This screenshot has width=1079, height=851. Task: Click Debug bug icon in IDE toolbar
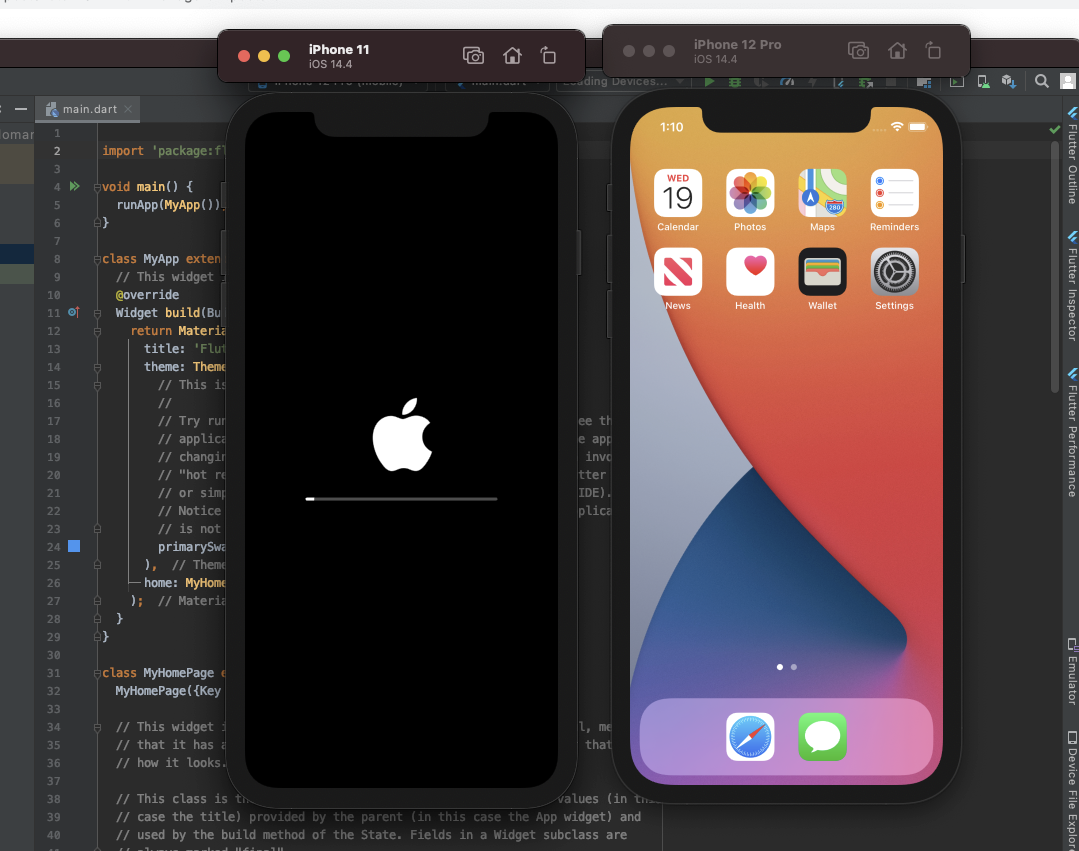coord(735,83)
